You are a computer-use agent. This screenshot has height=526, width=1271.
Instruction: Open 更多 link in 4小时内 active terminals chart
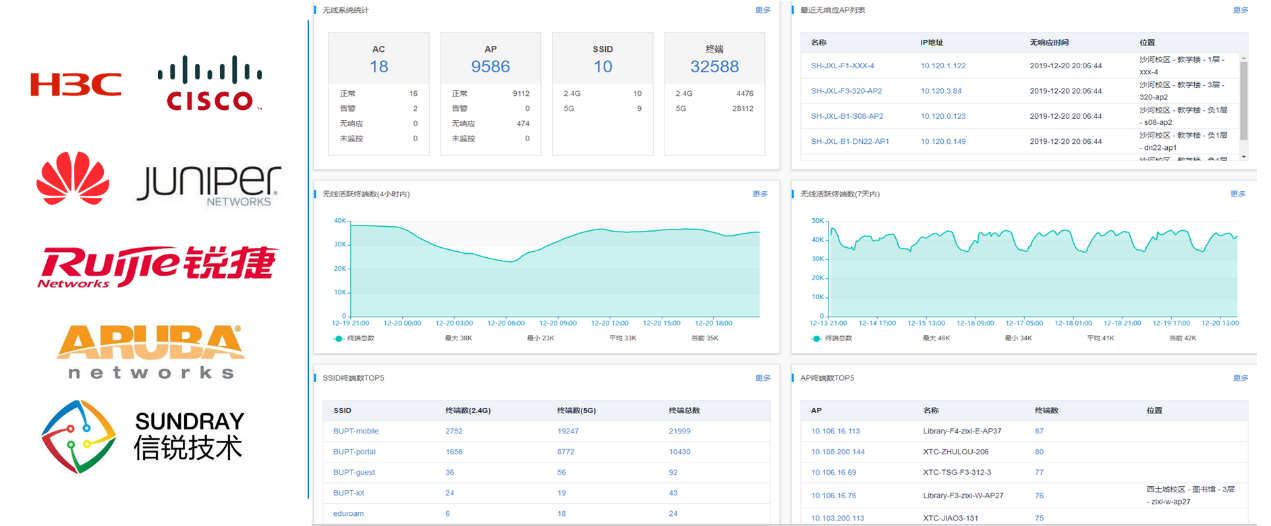click(761, 194)
